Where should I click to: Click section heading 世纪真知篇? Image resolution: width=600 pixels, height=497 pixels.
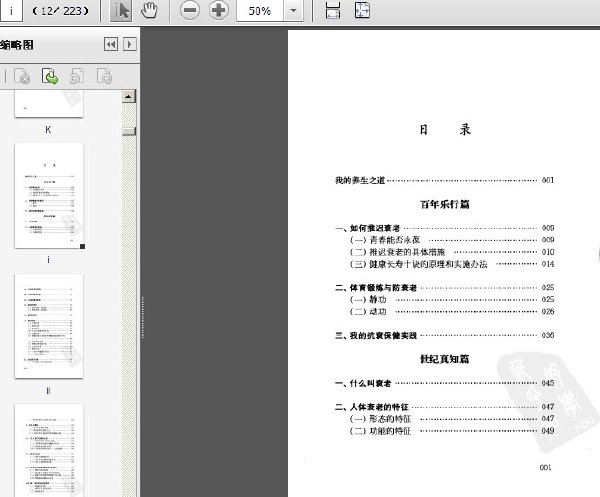pos(445,359)
